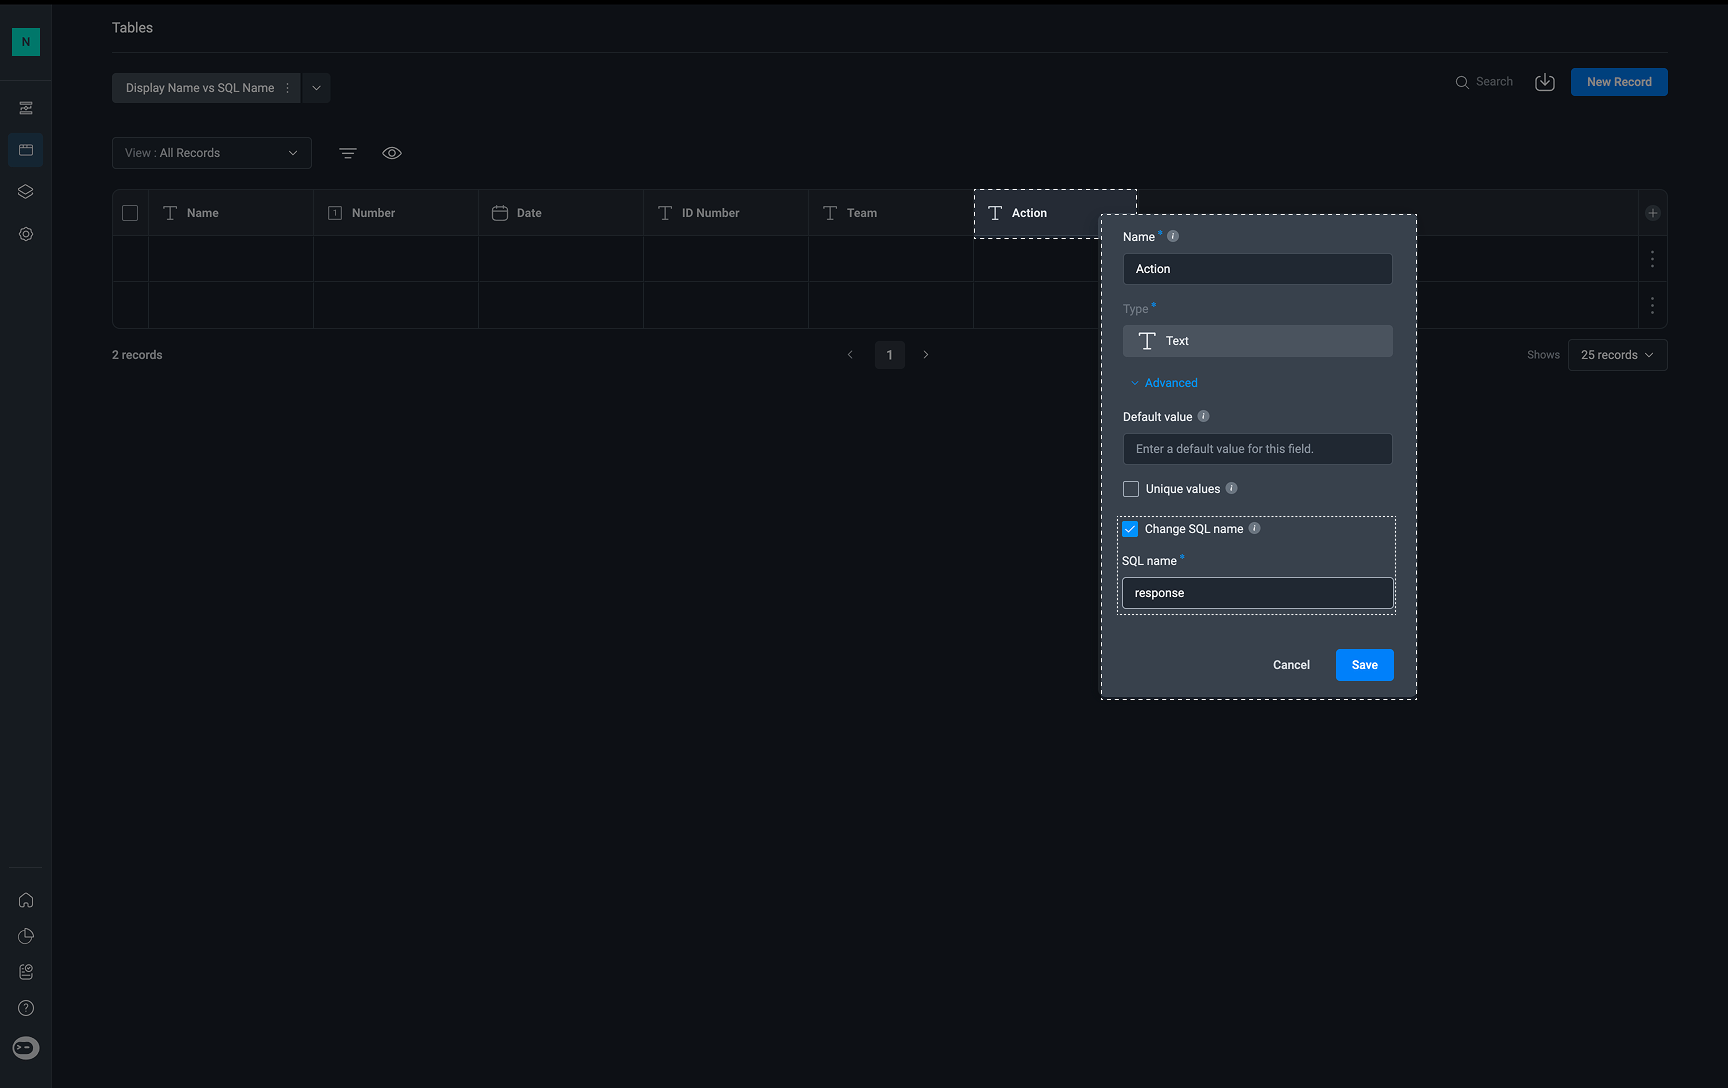Enable the Unique values checkbox
This screenshot has height=1088, width=1728.
[x=1131, y=489]
